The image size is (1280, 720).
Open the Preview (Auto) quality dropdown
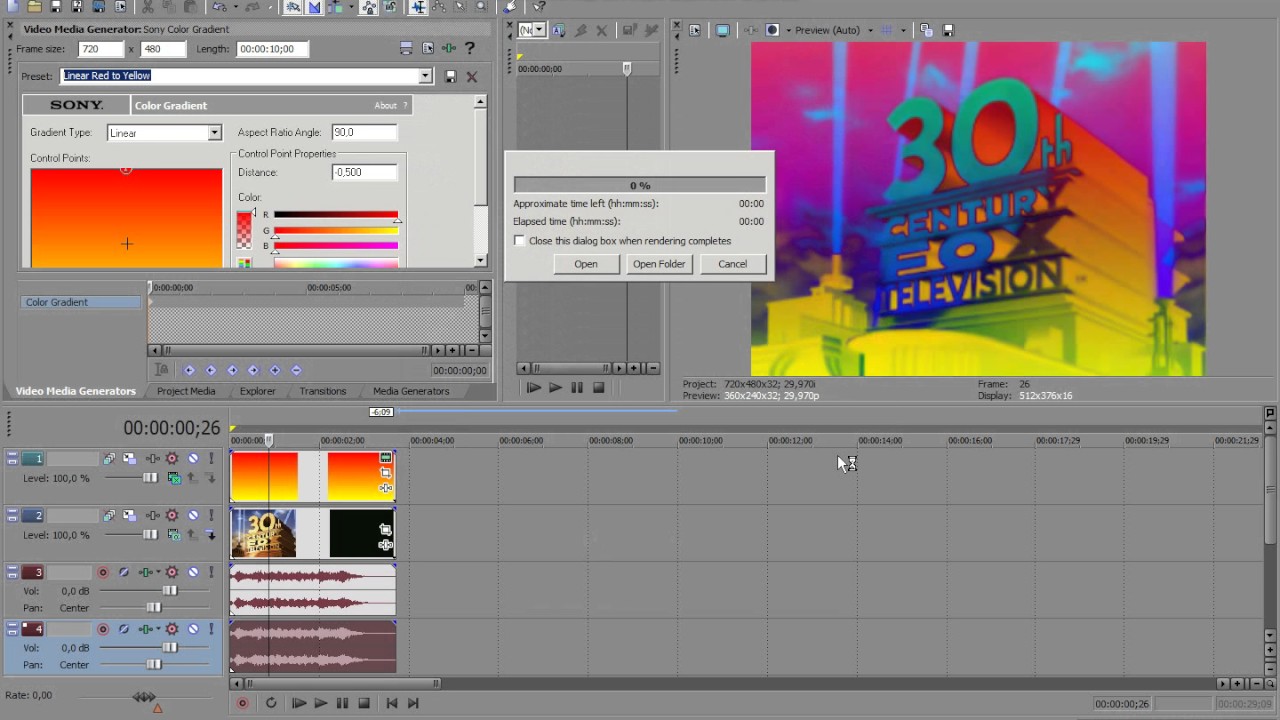(870, 30)
